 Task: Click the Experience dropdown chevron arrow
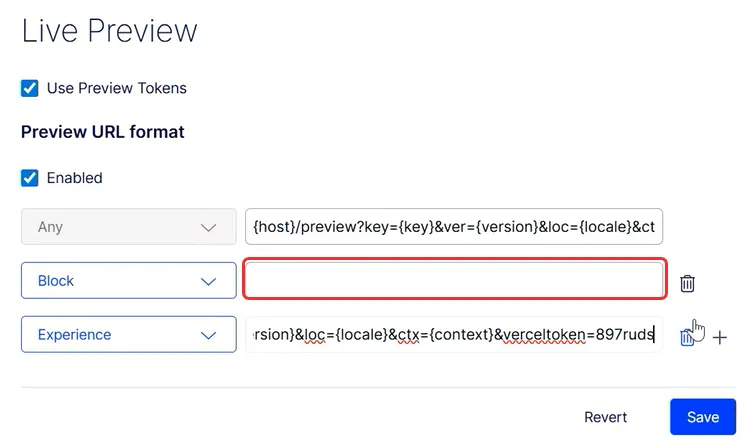click(x=208, y=335)
